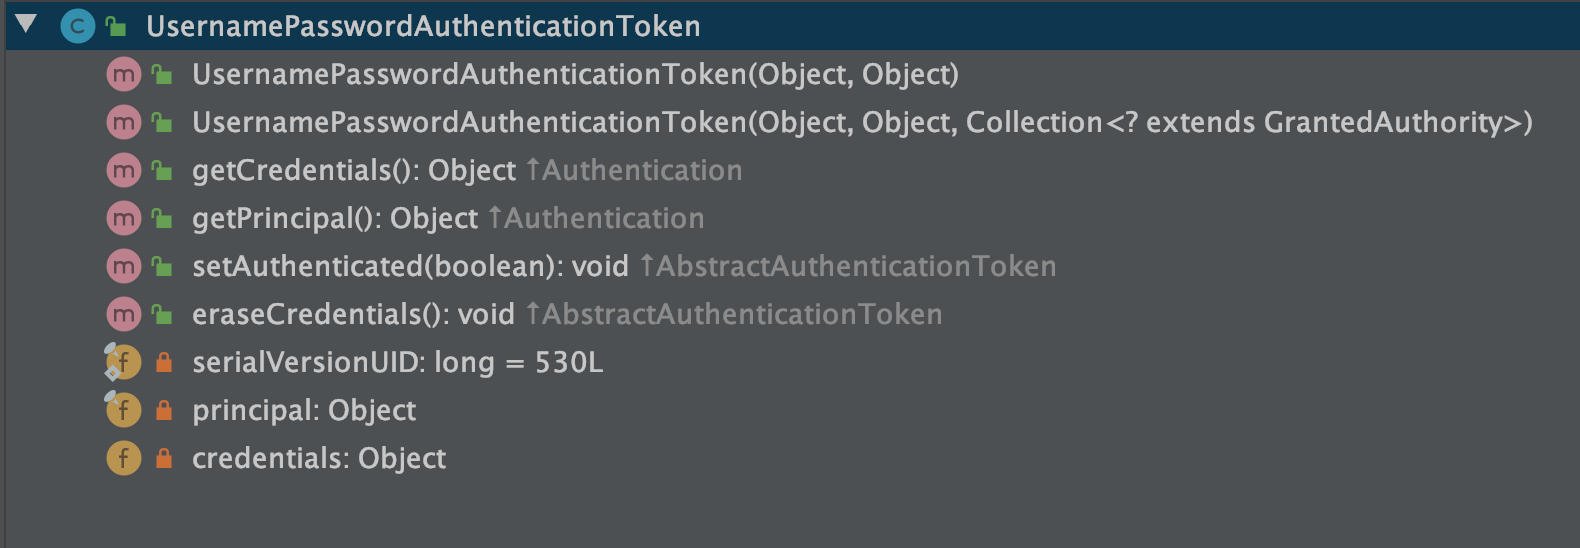Screen dimensions: 1580x548
Task: Click the blue class icon
Action: [77, 26]
